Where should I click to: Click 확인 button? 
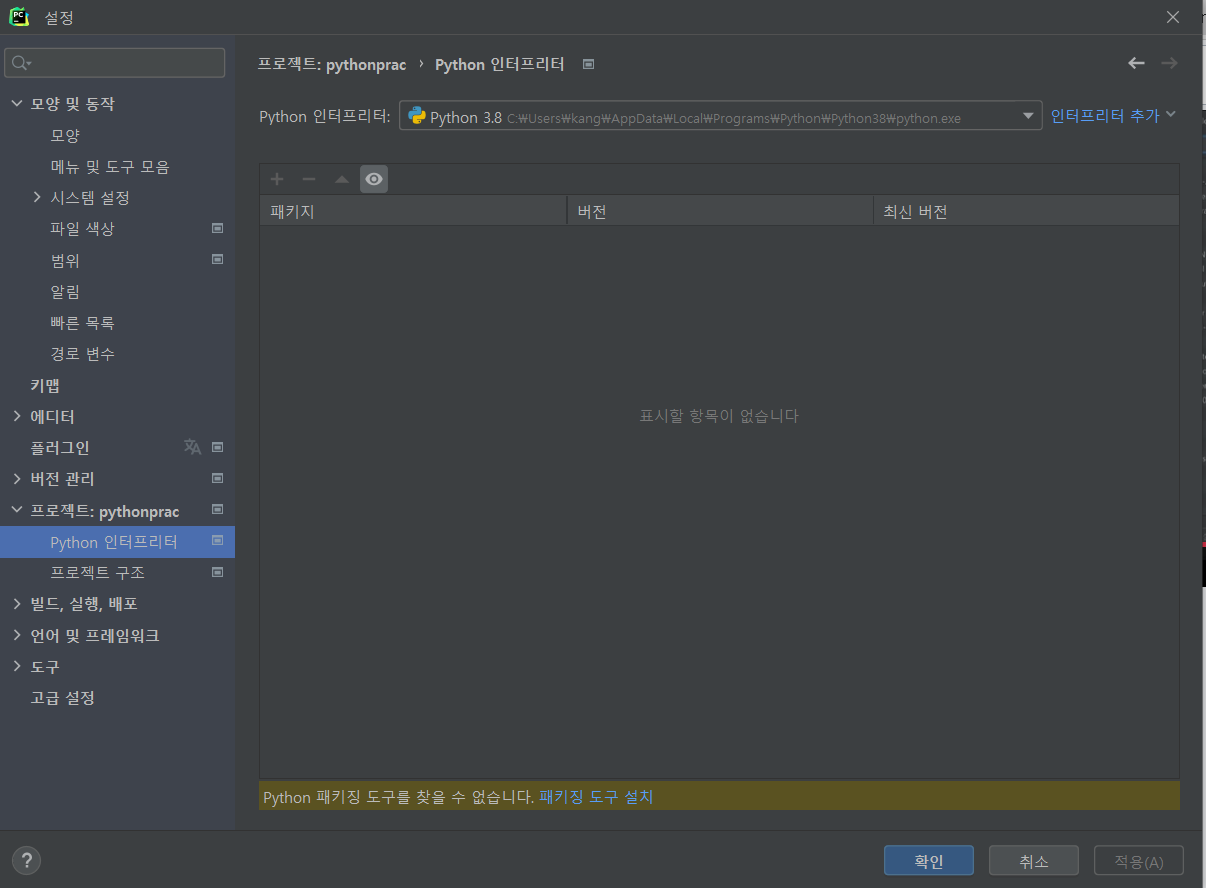(929, 861)
